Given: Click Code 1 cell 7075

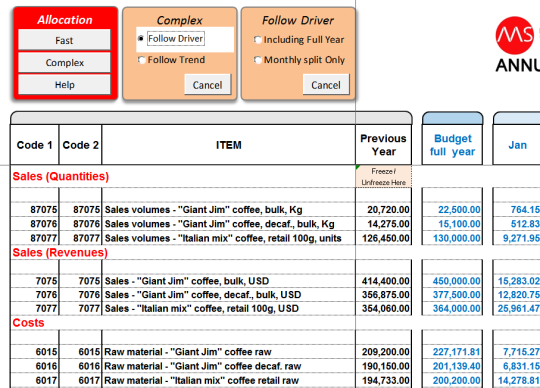Looking at the screenshot, I should [34, 281].
